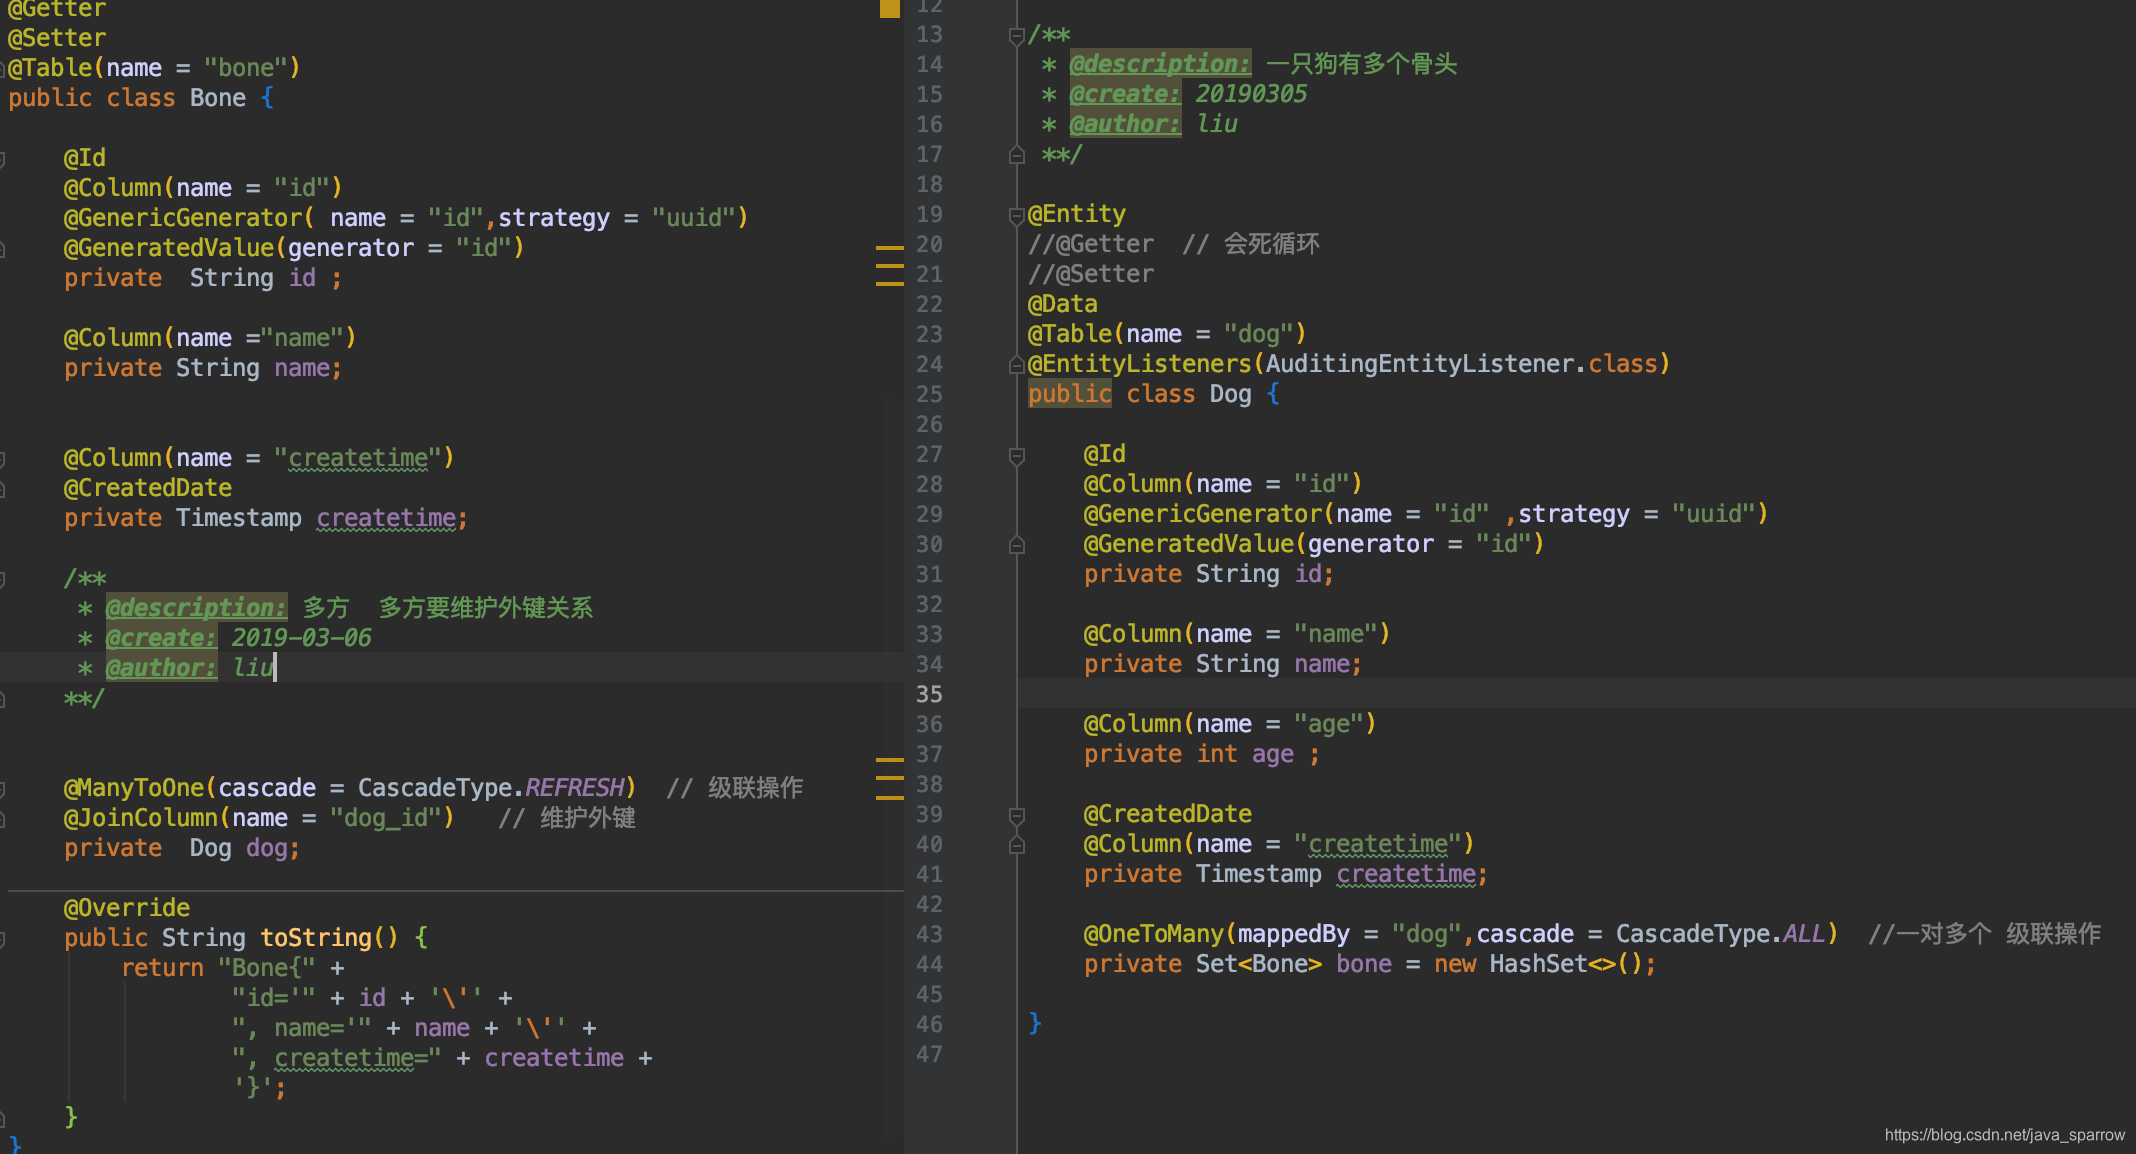
Task: Collapse the fold at @Id line 27 in Dog
Action: click(x=1016, y=456)
